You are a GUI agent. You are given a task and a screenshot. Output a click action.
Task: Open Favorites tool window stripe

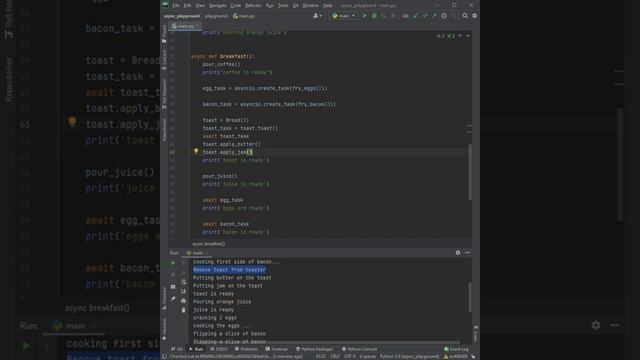[x=164, y=329]
